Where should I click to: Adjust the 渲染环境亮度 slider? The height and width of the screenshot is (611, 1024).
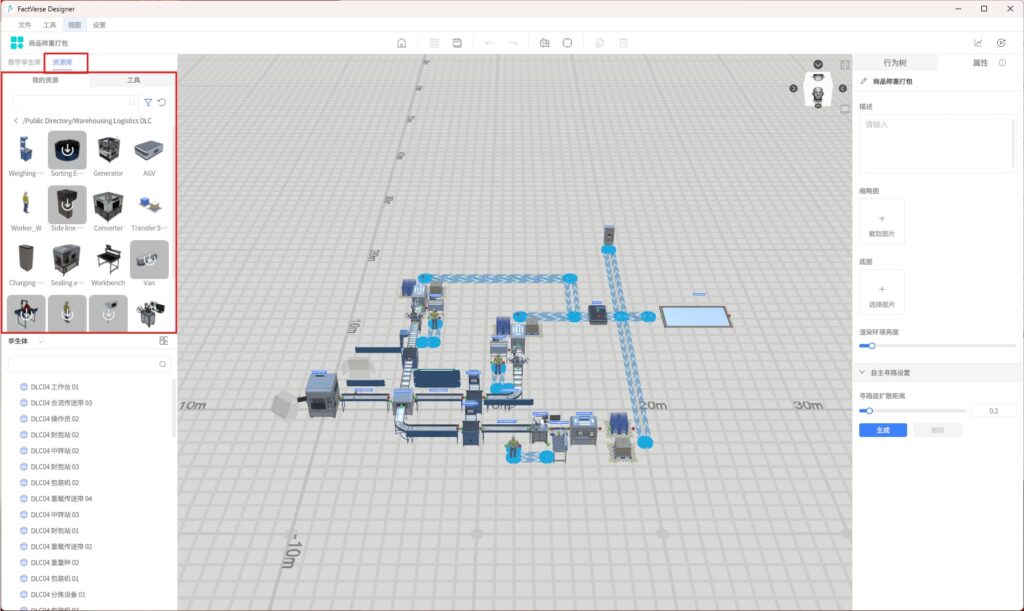click(871, 346)
